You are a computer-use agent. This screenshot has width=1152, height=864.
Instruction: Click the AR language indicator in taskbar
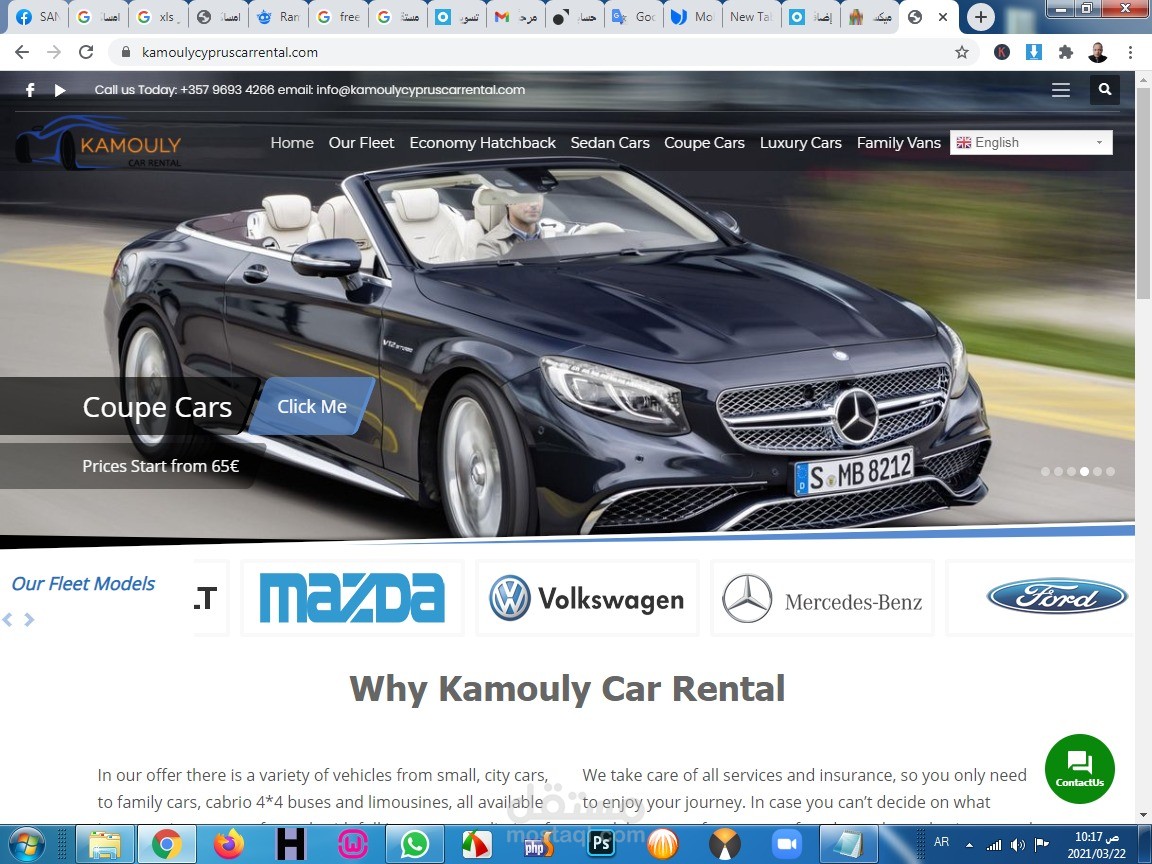[941, 842]
